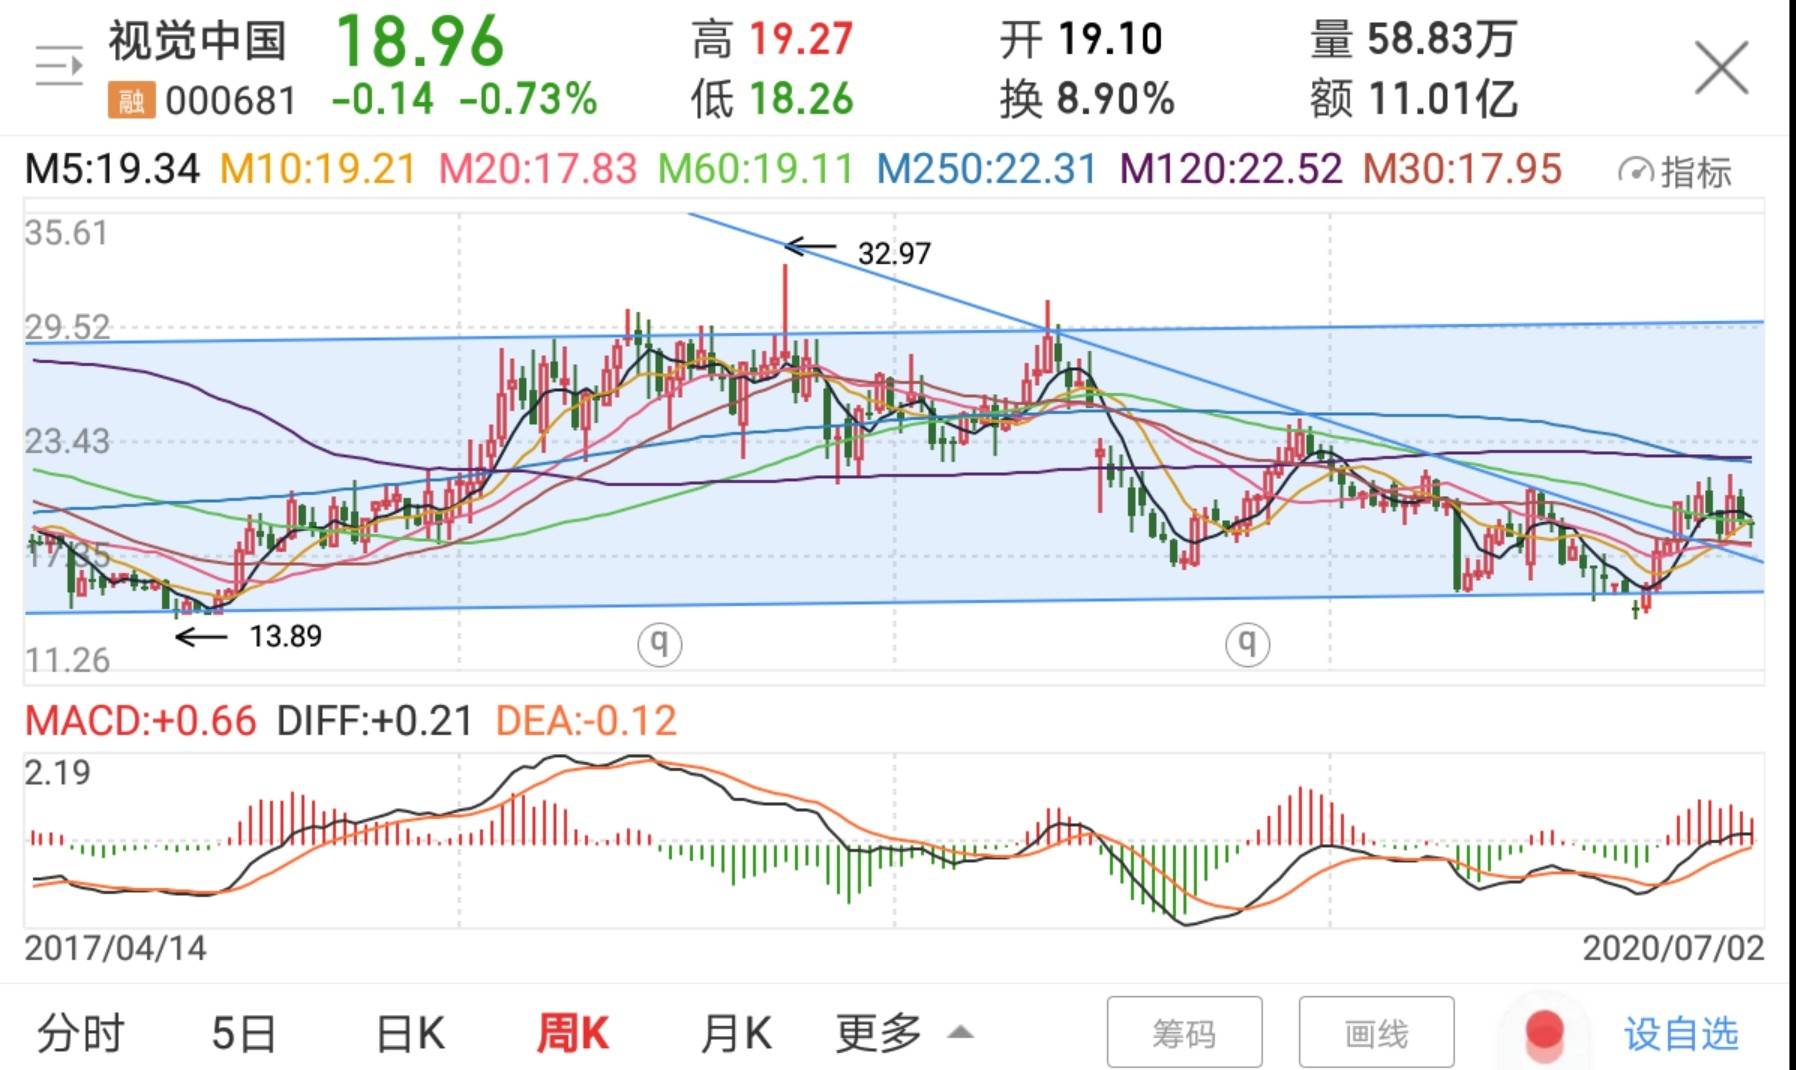Switch to the 月K monthly chart tab
Viewport: 1796px width, 1070px height.
tap(736, 1033)
